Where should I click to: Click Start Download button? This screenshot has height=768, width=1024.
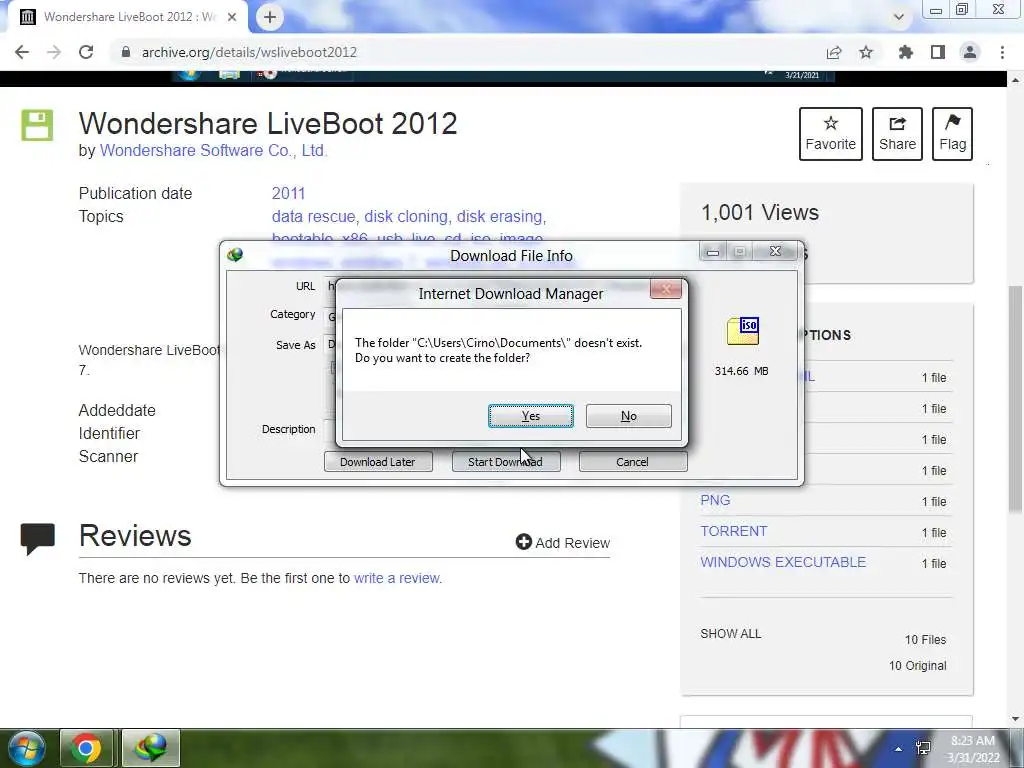[505, 462]
